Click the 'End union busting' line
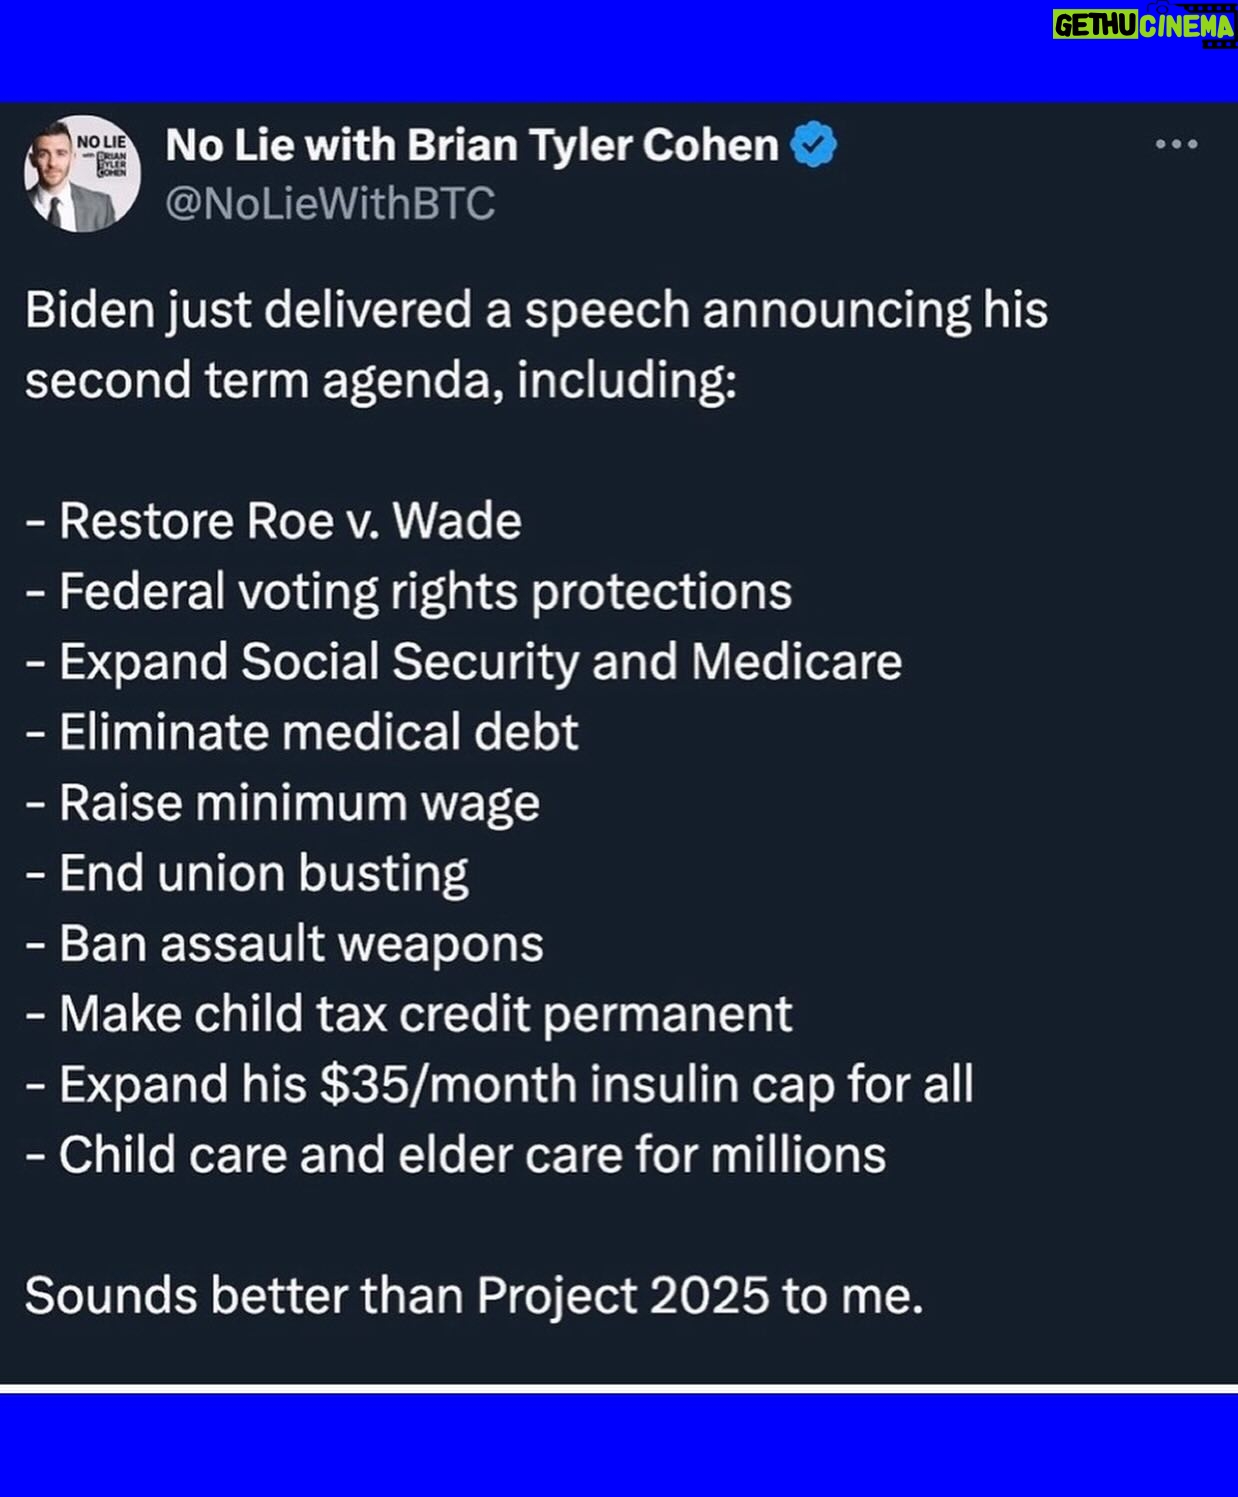 247,873
